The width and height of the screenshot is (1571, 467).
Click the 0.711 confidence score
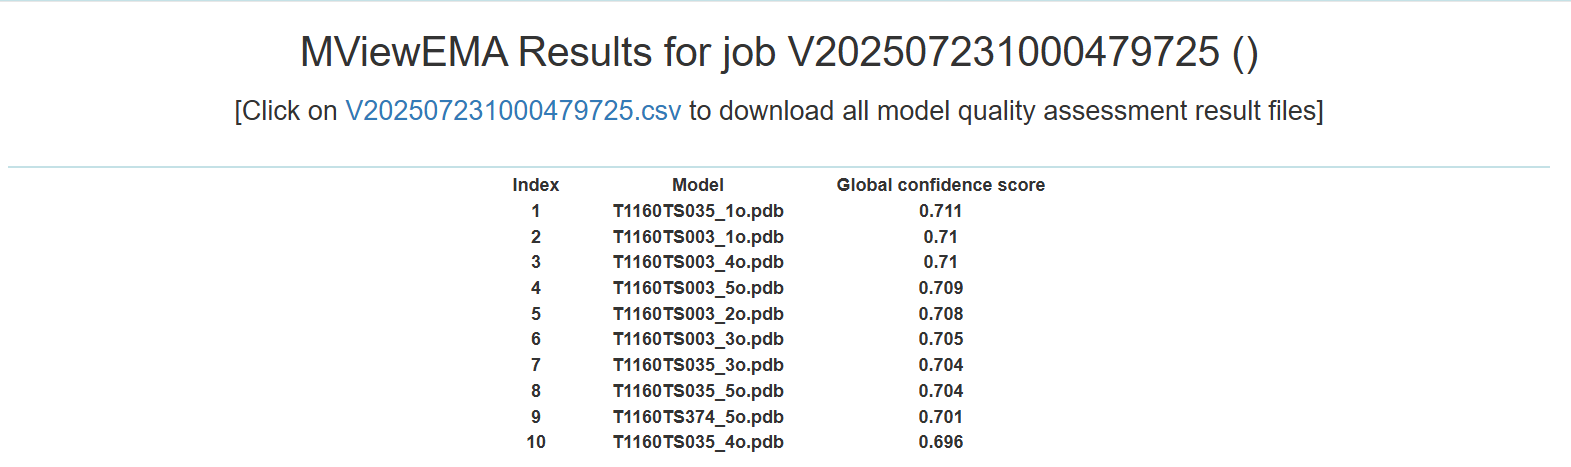point(940,211)
